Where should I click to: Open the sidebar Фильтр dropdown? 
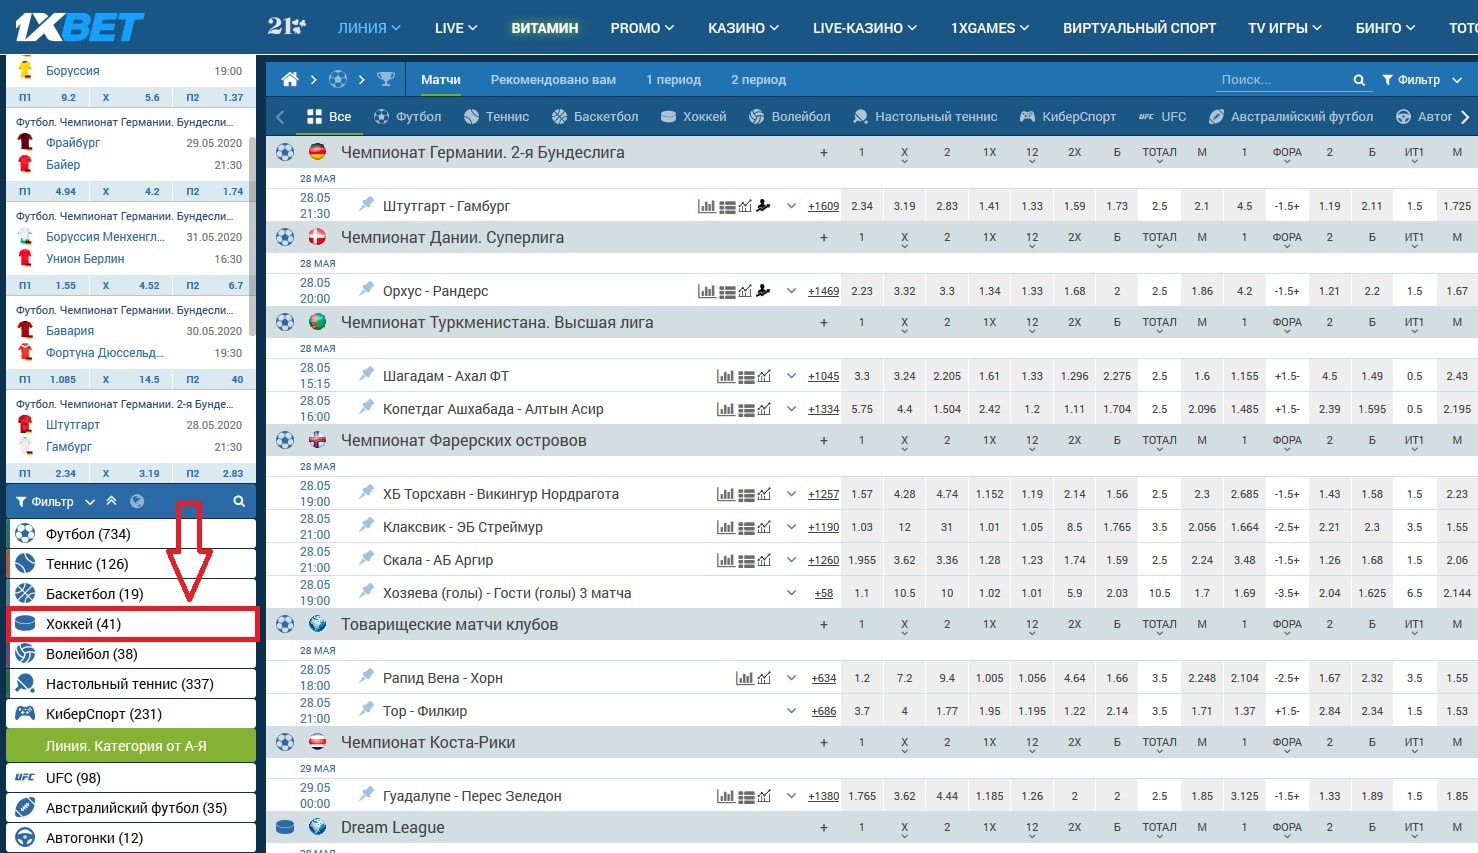(55, 501)
